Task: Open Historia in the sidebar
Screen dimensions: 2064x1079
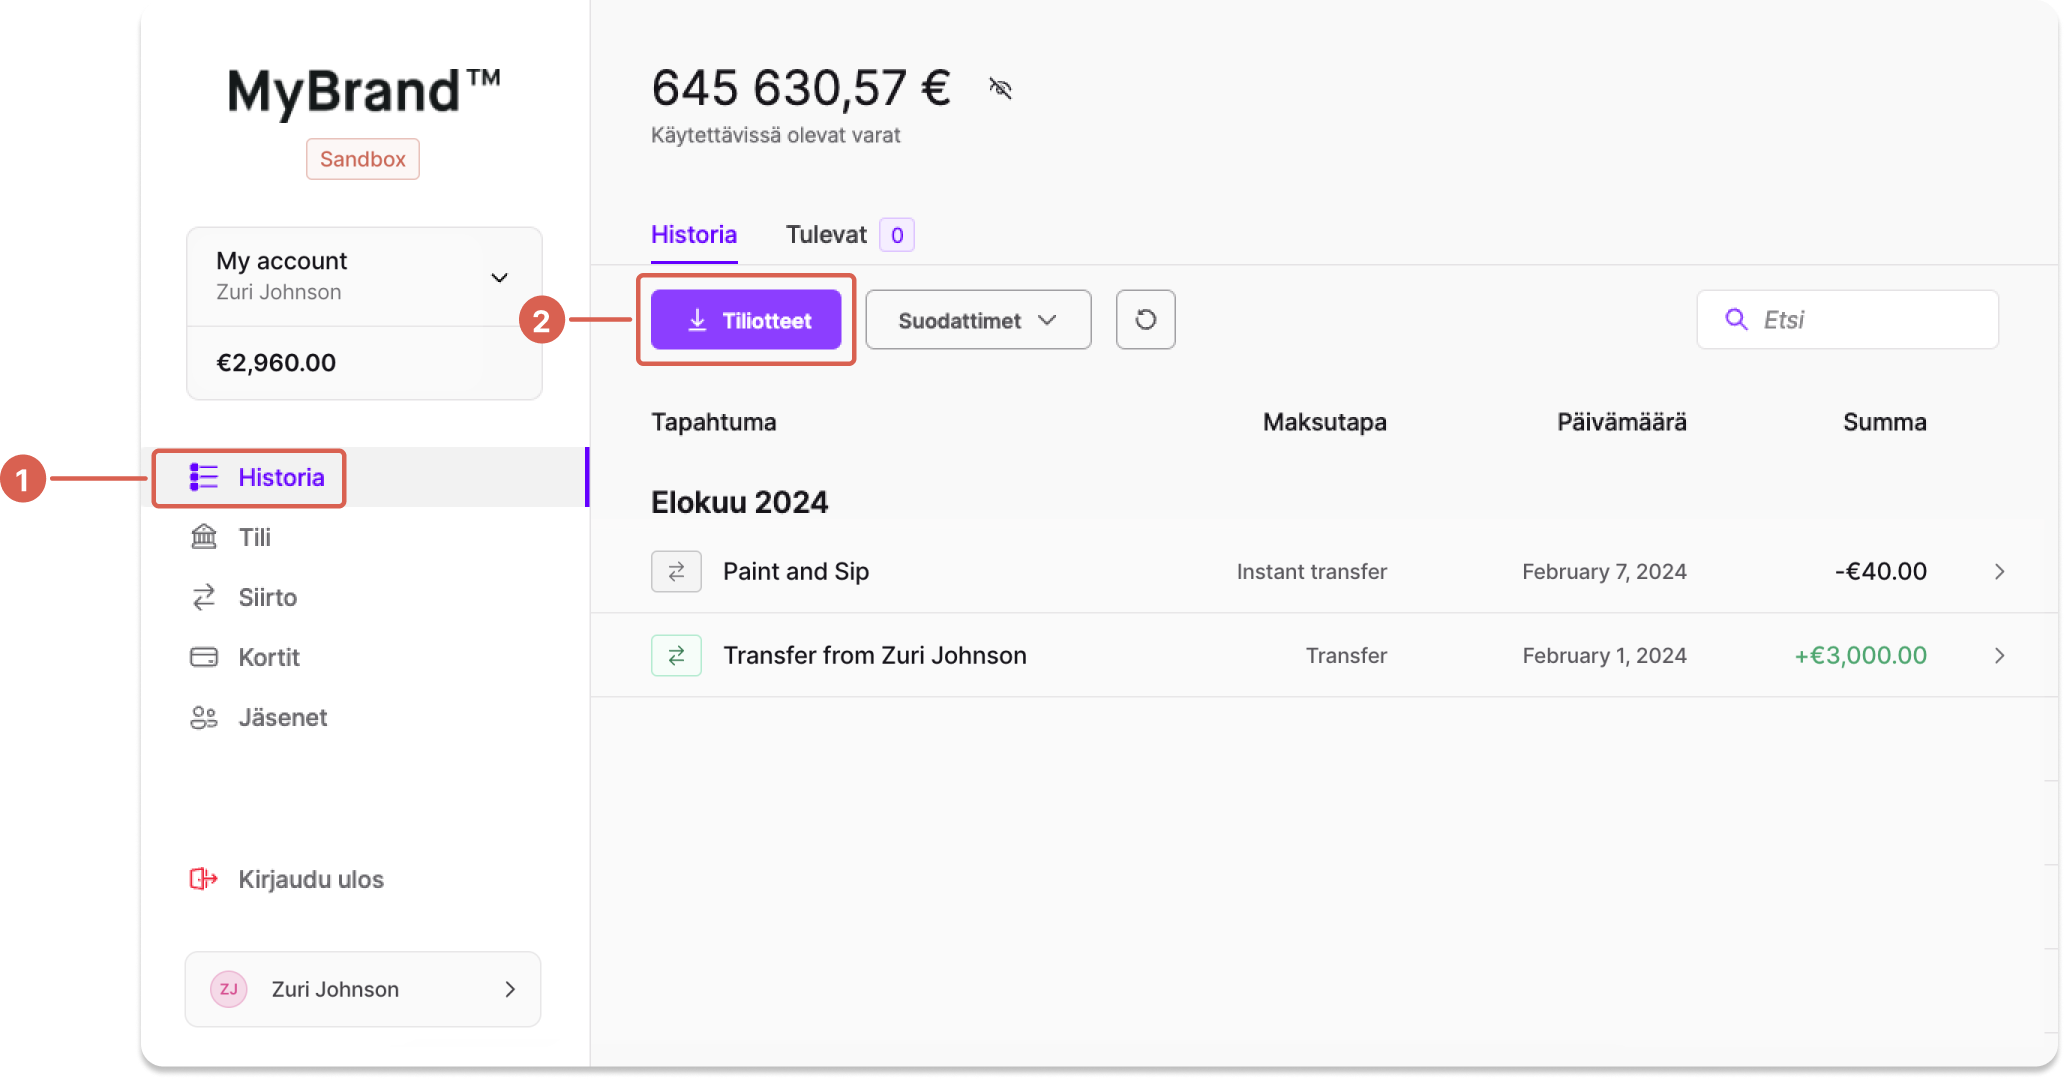Action: (x=365, y=477)
